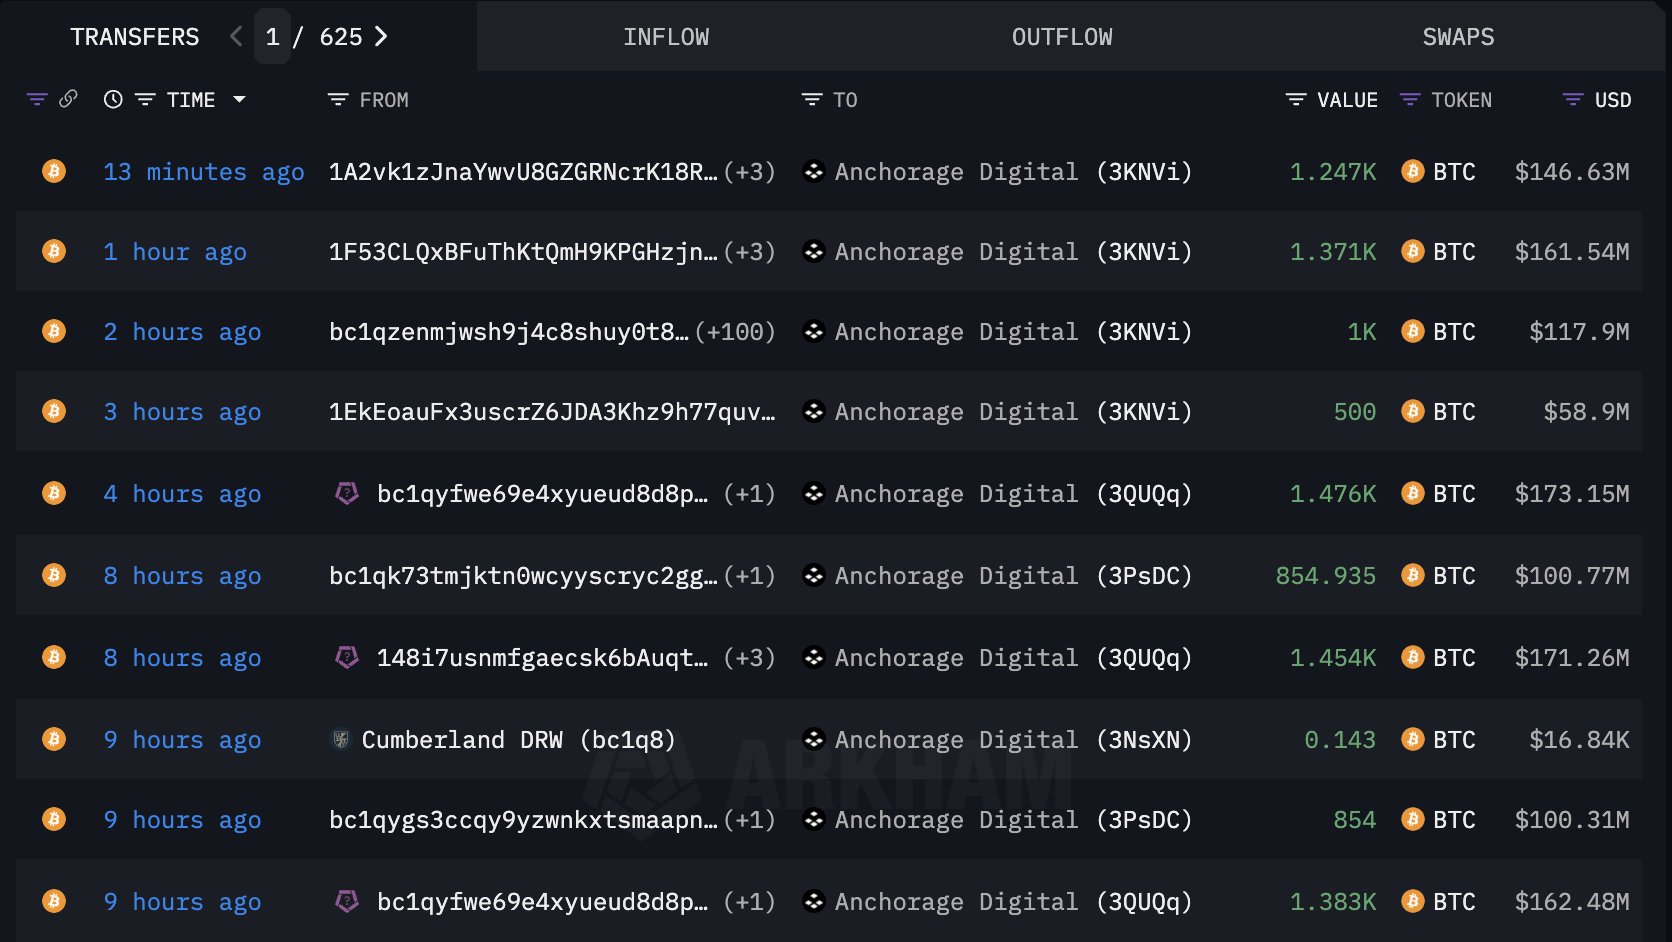Image resolution: width=1672 pixels, height=942 pixels.
Task: Toggle the TOKEN column filter
Action: click(1410, 99)
